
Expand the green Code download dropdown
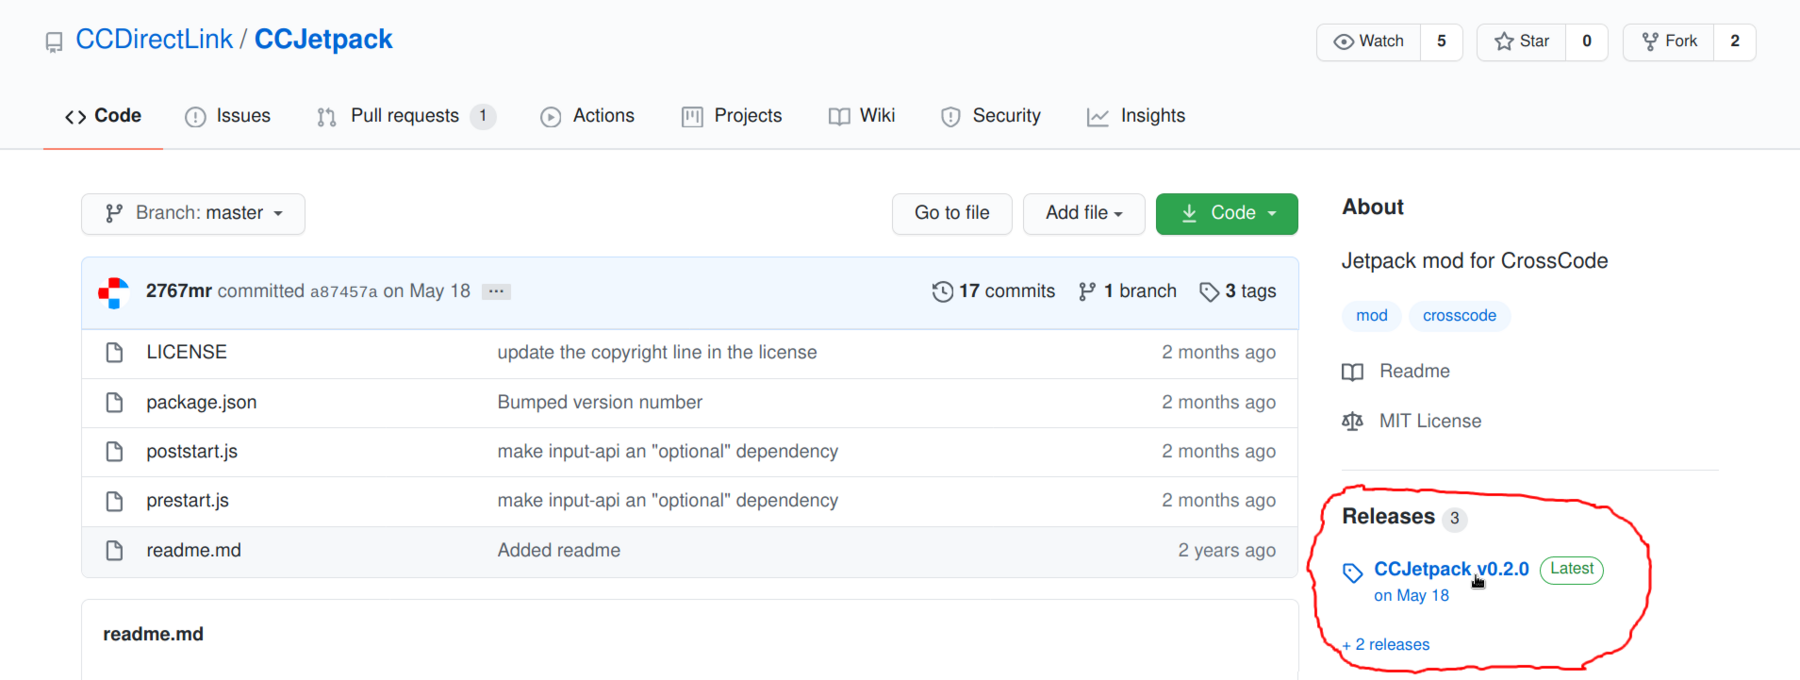point(1226,214)
